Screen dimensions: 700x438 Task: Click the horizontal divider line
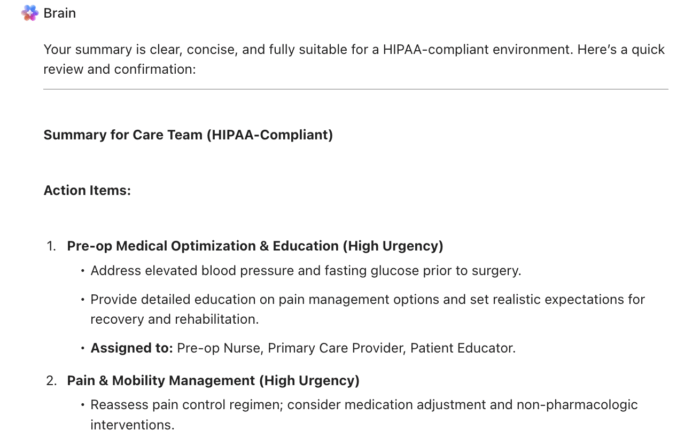click(356, 89)
